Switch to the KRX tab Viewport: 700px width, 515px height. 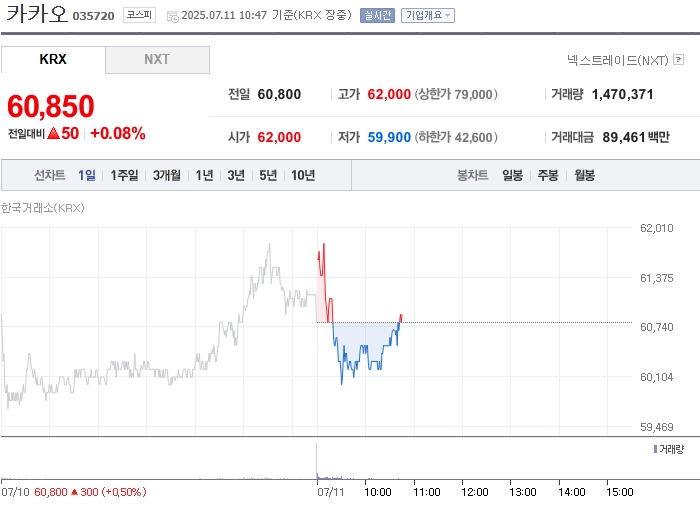point(53,59)
